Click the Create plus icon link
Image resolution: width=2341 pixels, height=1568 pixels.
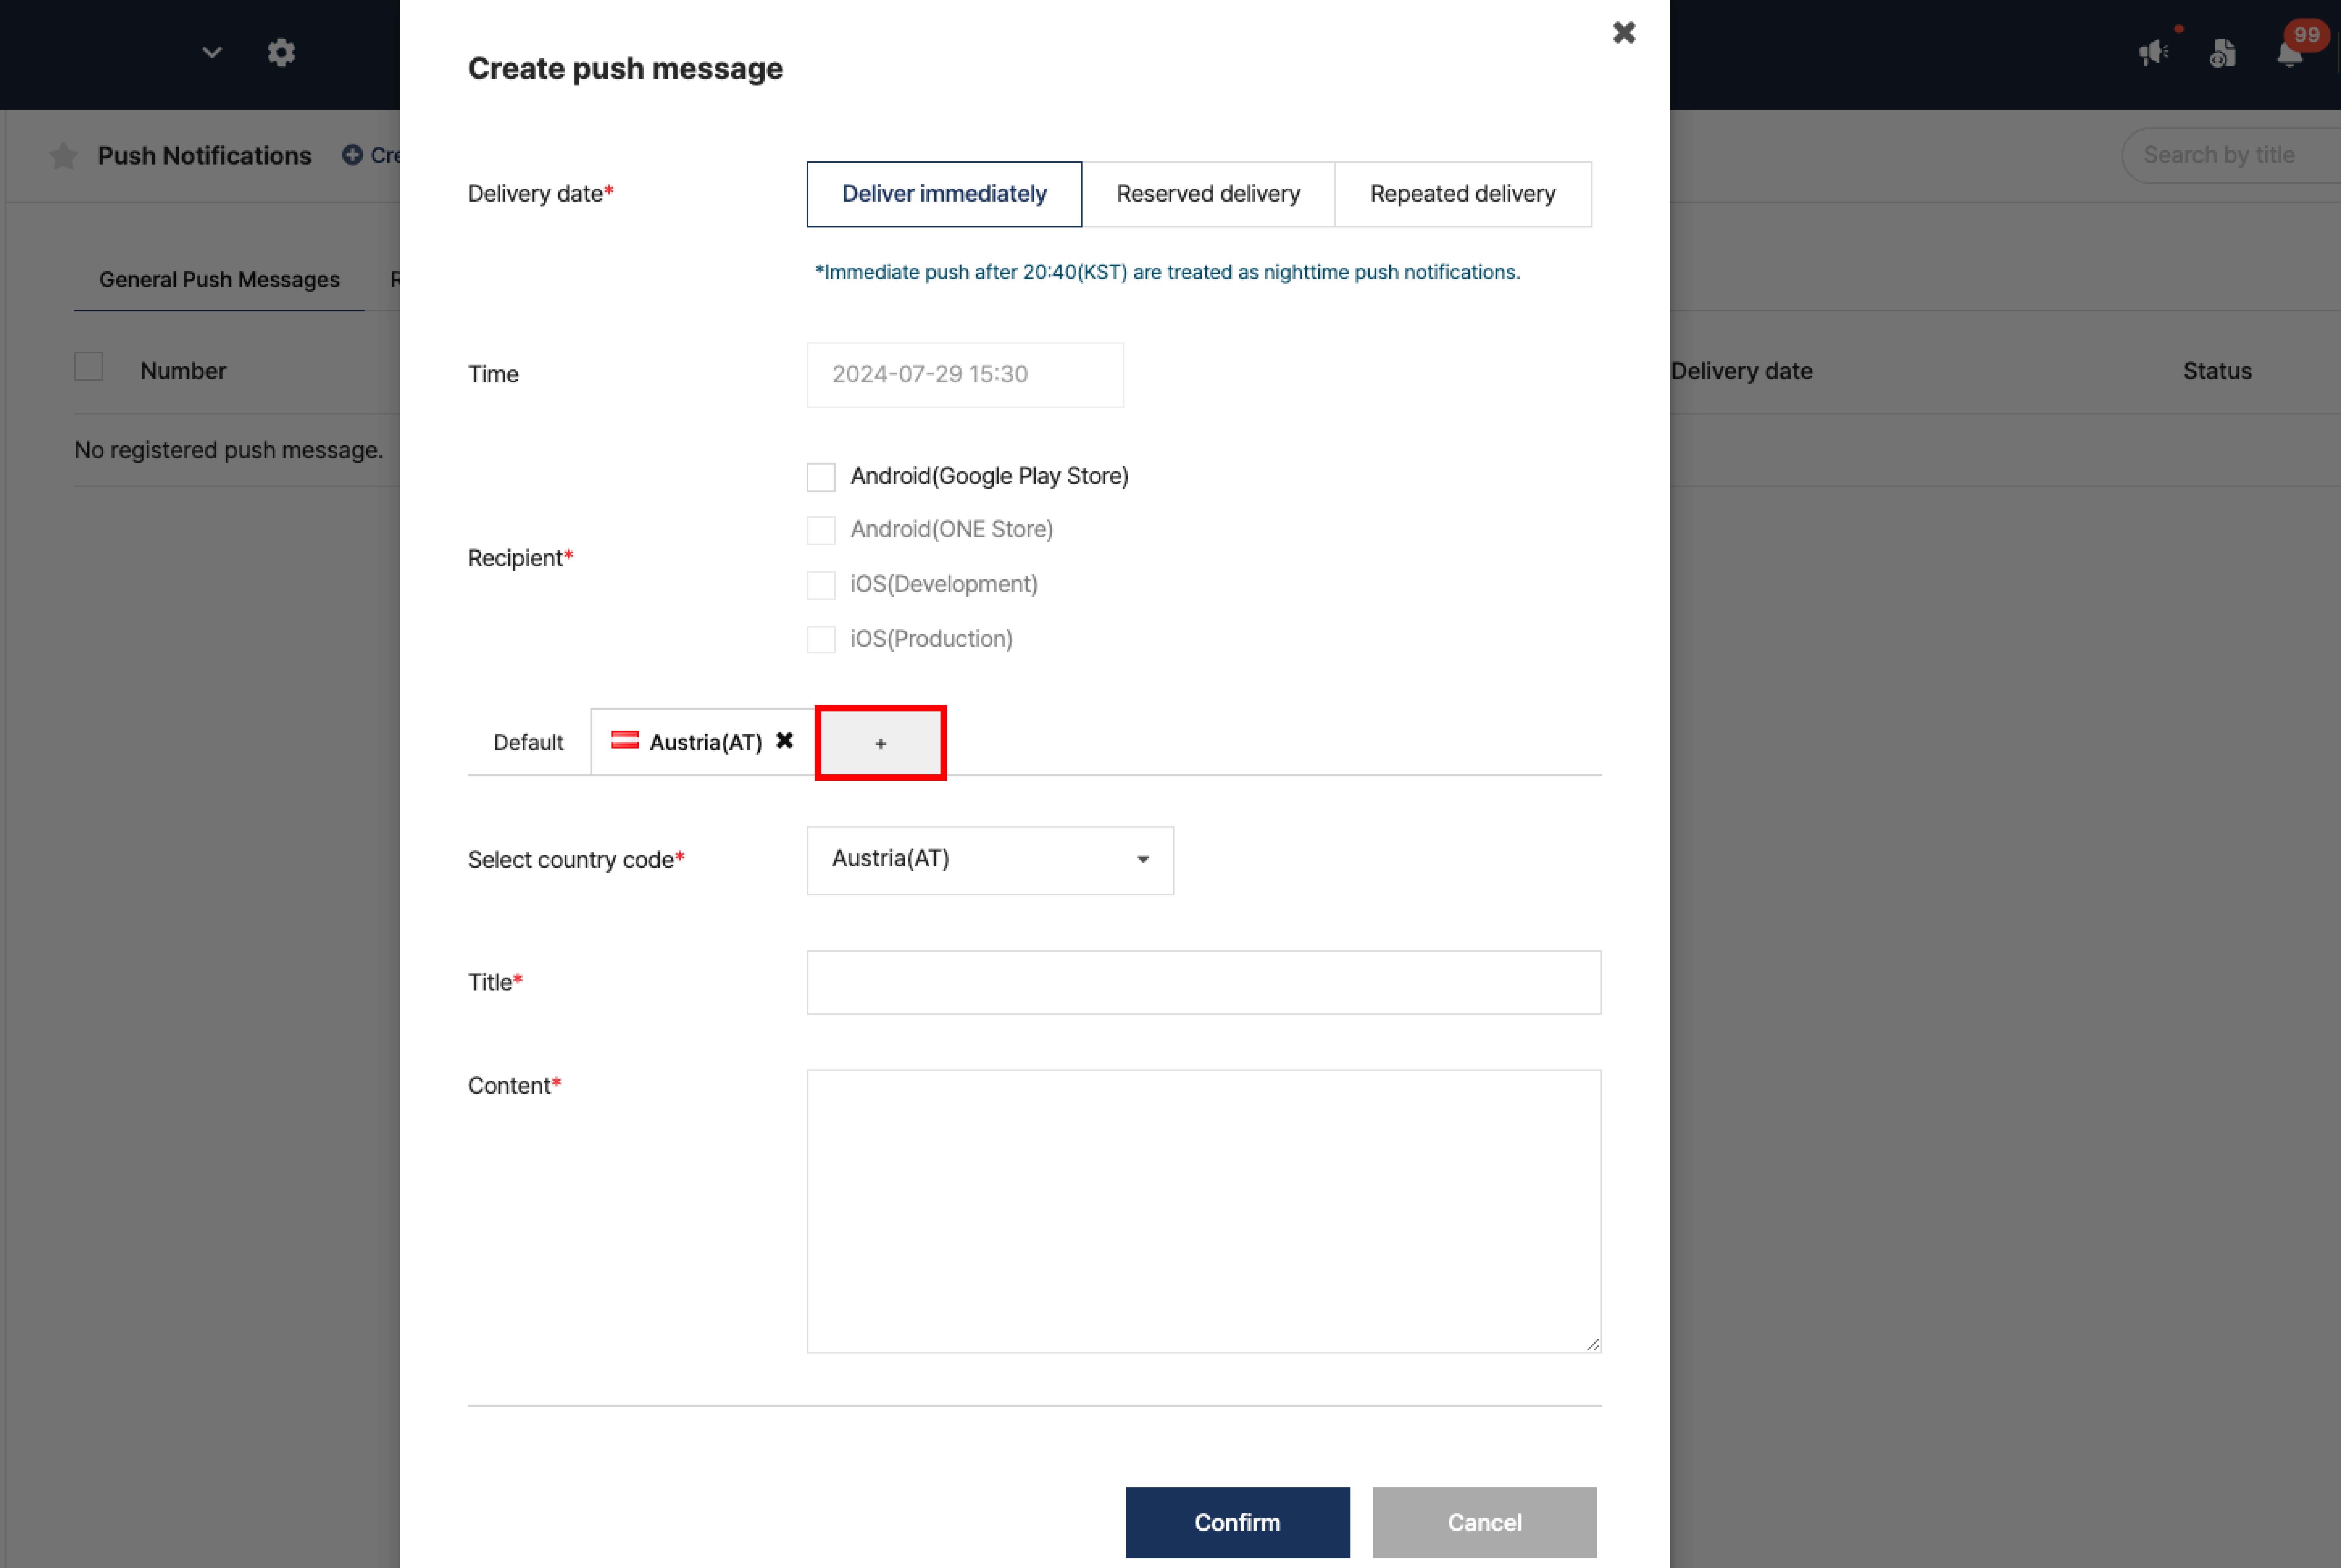click(371, 155)
